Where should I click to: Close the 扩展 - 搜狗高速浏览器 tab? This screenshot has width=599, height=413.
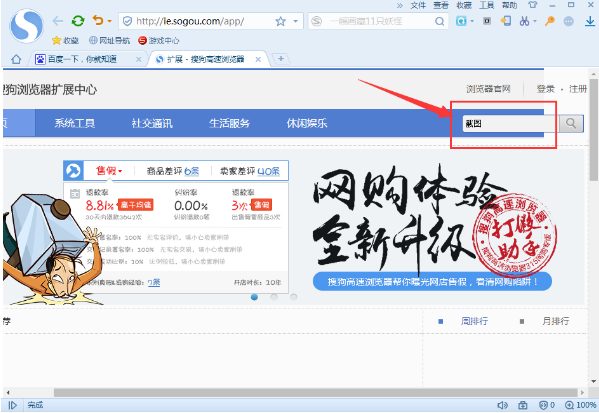258,59
